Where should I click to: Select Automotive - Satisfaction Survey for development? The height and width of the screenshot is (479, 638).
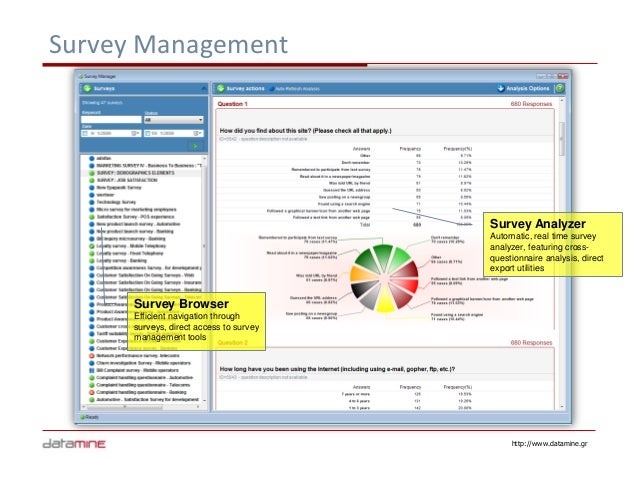(x=147, y=399)
